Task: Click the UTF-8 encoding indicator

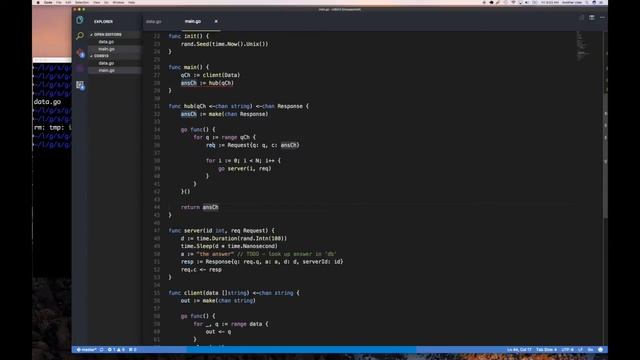Action: tap(567, 350)
